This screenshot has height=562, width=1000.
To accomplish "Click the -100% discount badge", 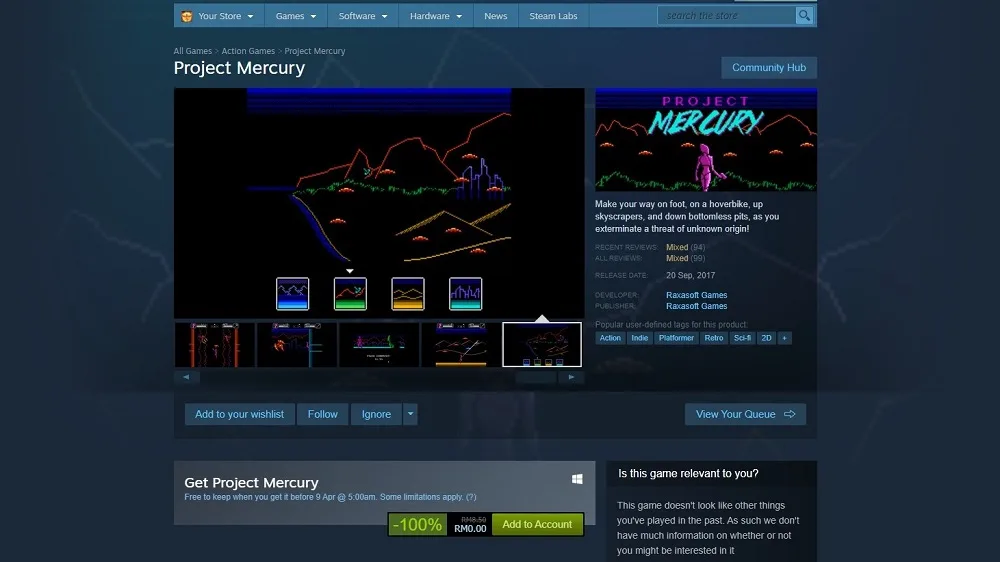I will 418,524.
